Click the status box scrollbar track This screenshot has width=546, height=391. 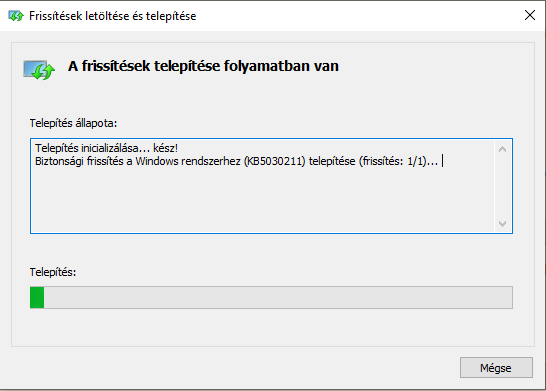502,186
